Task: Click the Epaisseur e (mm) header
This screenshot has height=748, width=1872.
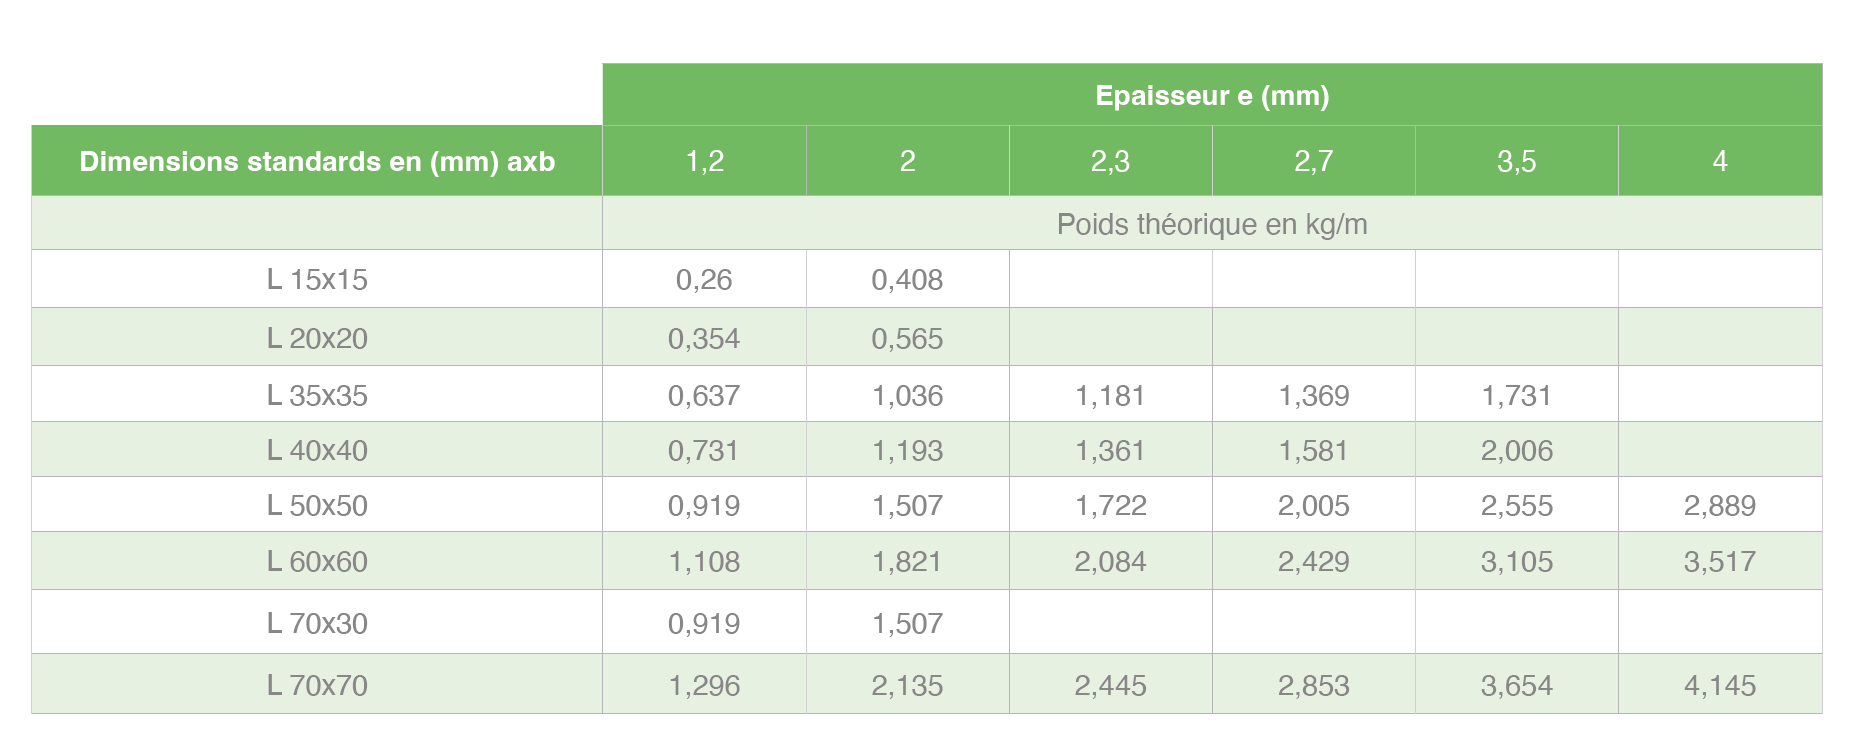Action: pyautogui.click(x=1212, y=95)
